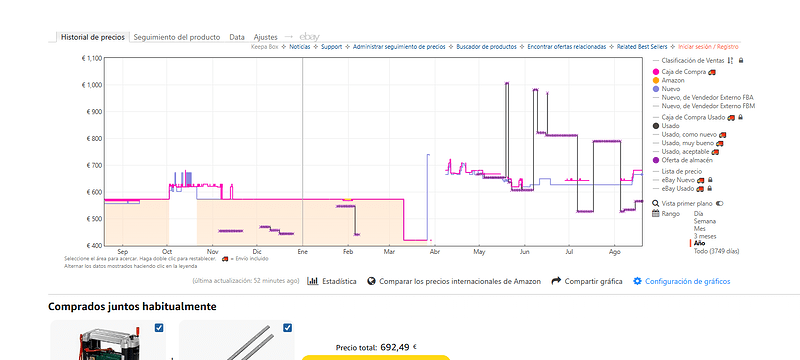Screen dimensions: 800x360
Task: Switch to the Historial de precios tab
Action: [92, 37]
